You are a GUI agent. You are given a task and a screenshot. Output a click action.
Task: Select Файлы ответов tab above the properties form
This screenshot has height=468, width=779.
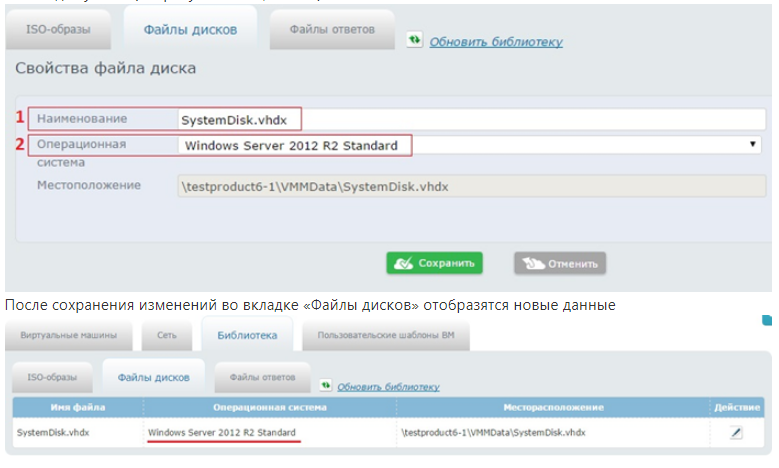click(332, 29)
